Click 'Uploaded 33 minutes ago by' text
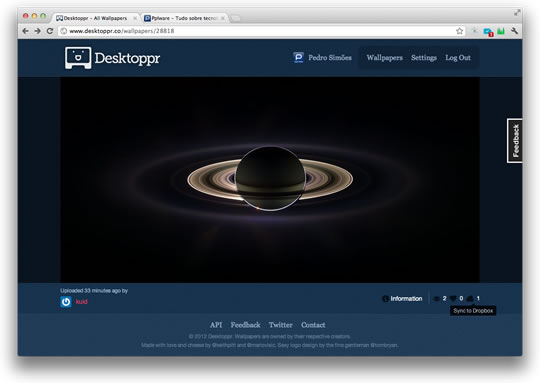Image resolution: width=540 pixels, height=383 pixels. click(94, 291)
